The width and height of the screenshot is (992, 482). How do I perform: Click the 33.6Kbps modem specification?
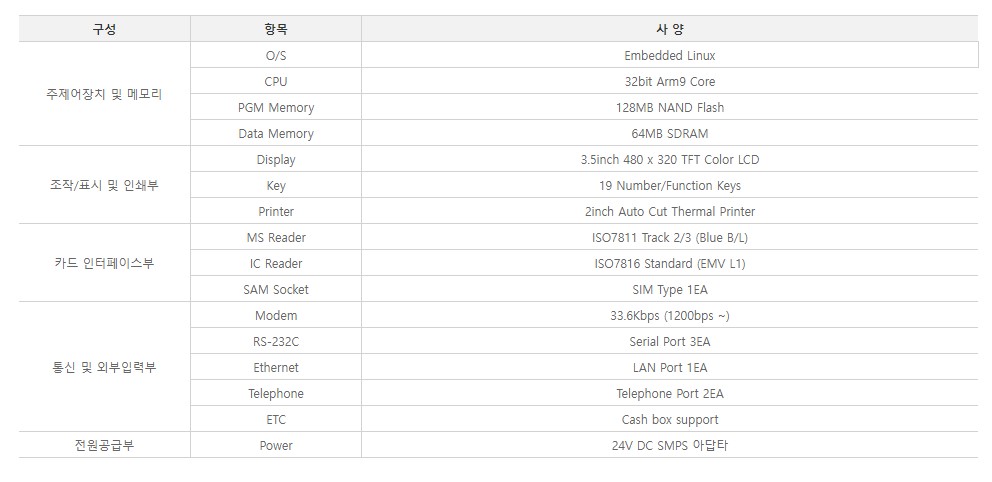669,315
